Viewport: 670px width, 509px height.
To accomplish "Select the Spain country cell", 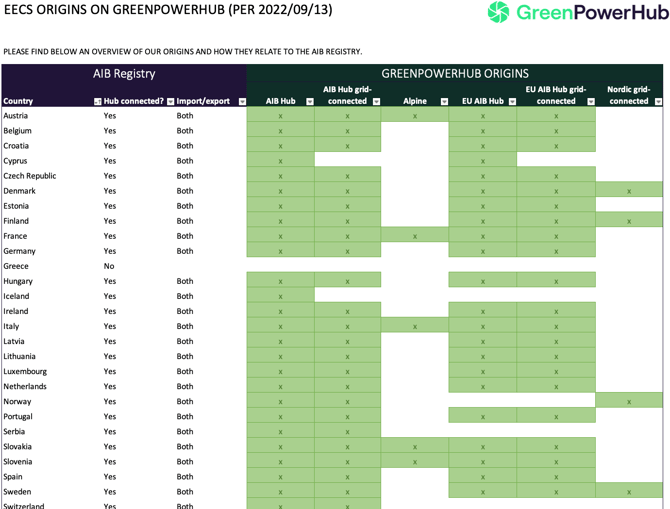I will [13, 477].
